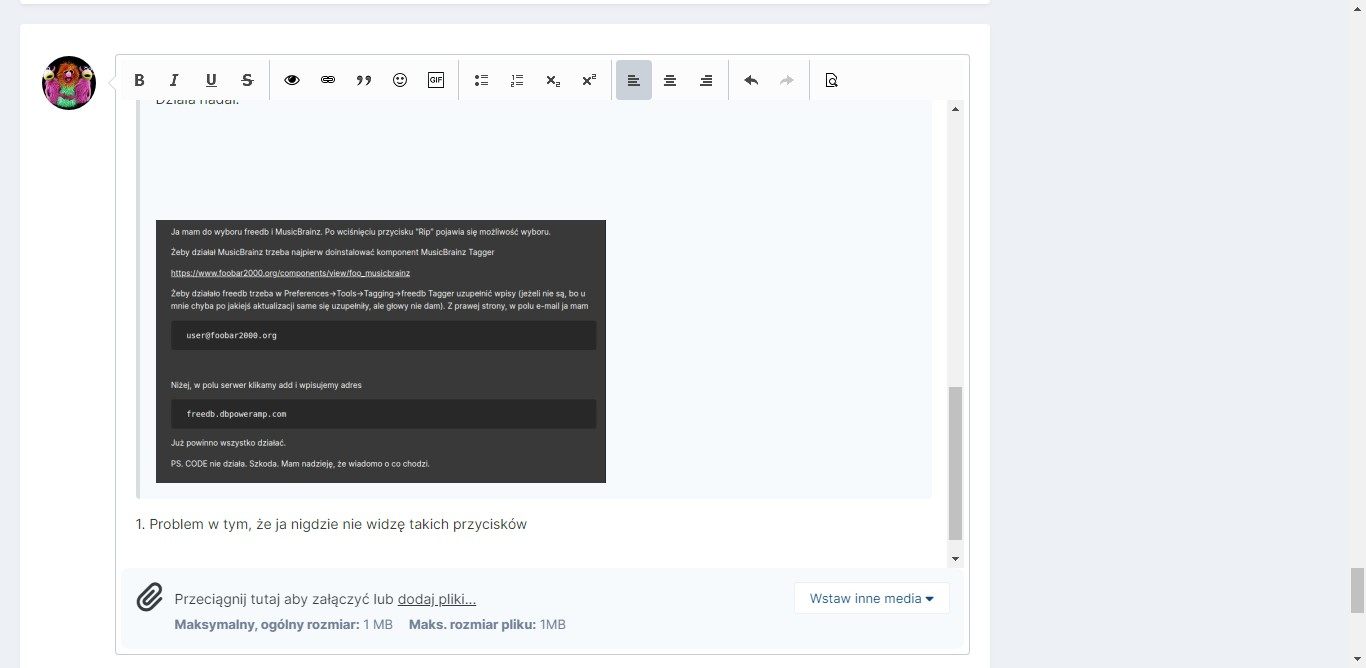Click the editor vertical scrollbar thumb
The image size is (1366, 668).
coord(955,463)
